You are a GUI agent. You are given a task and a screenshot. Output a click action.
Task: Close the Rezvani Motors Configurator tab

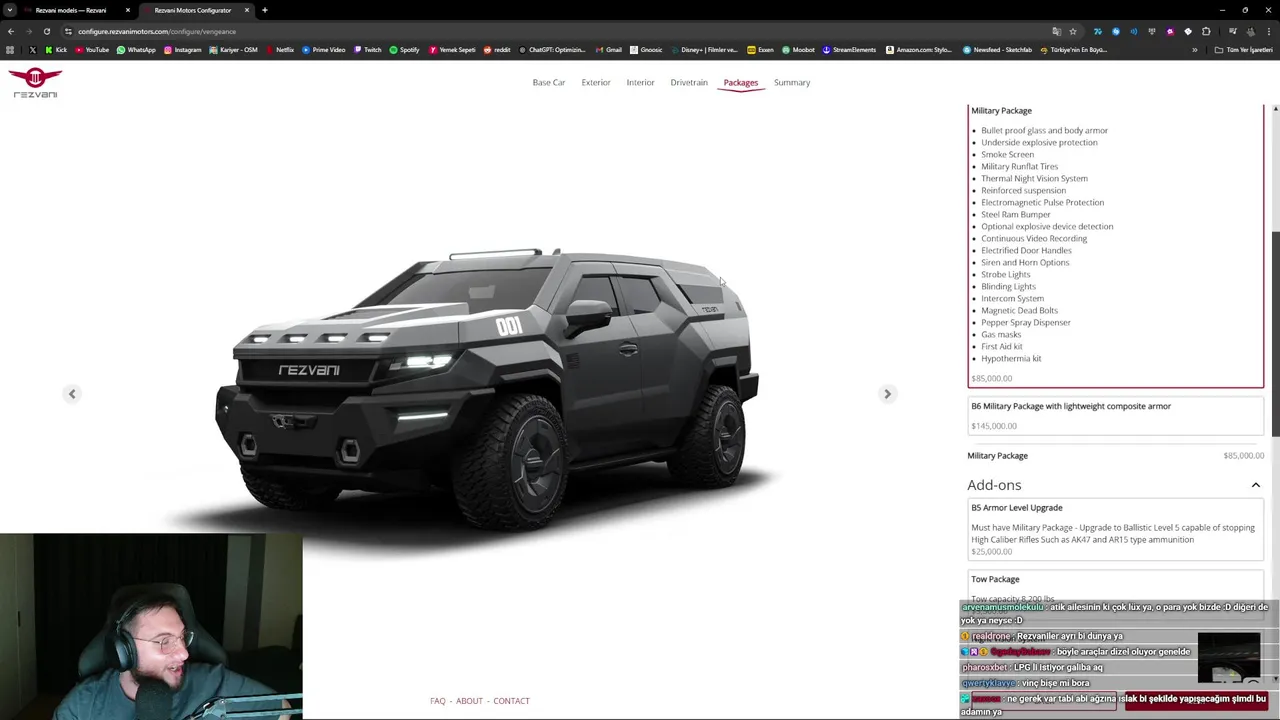247,10
